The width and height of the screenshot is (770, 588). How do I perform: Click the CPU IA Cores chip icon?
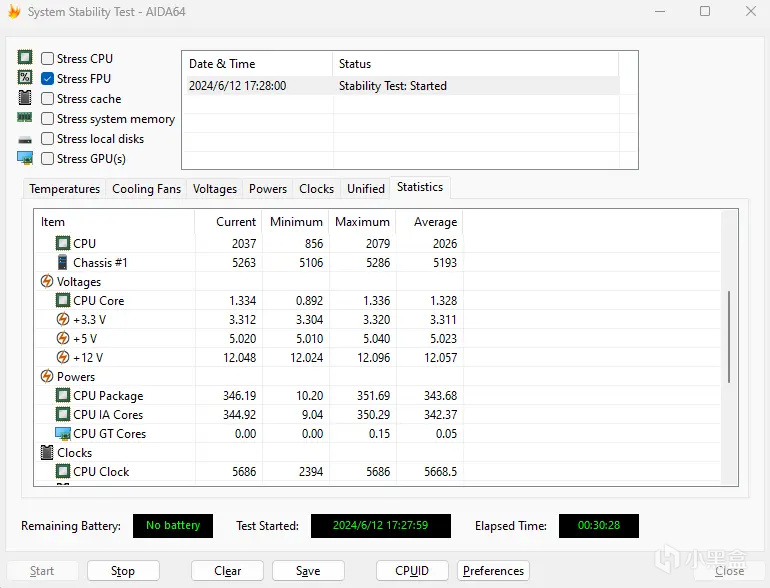pyautogui.click(x=63, y=414)
